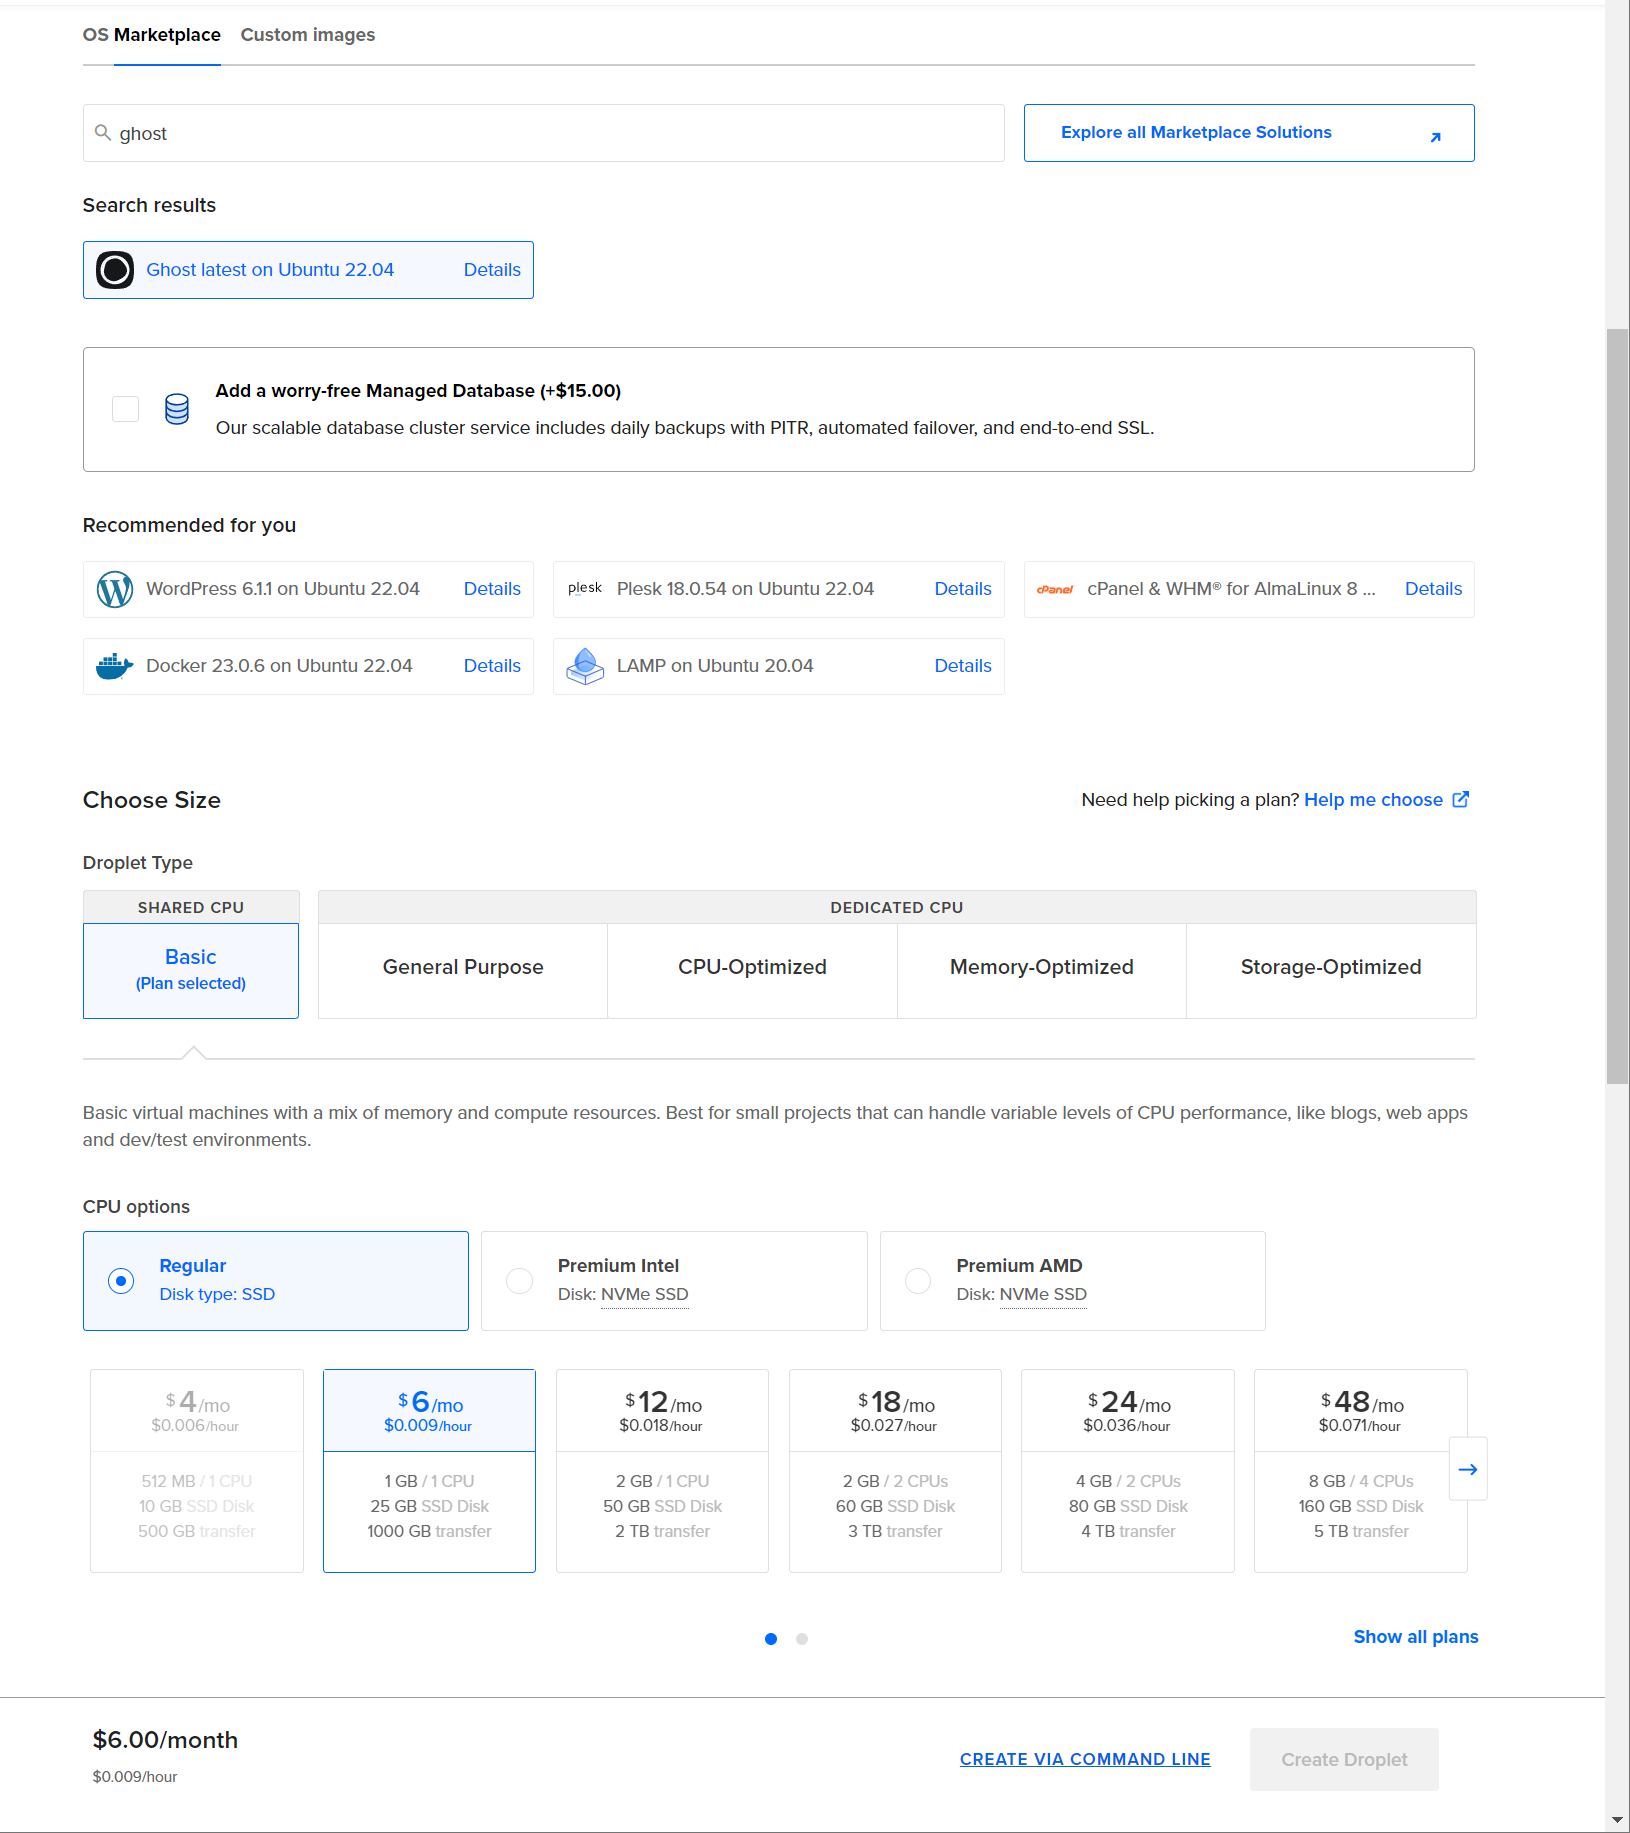Click the Docker whale icon
The width and height of the screenshot is (1630, 1833).
click(114, 665)
